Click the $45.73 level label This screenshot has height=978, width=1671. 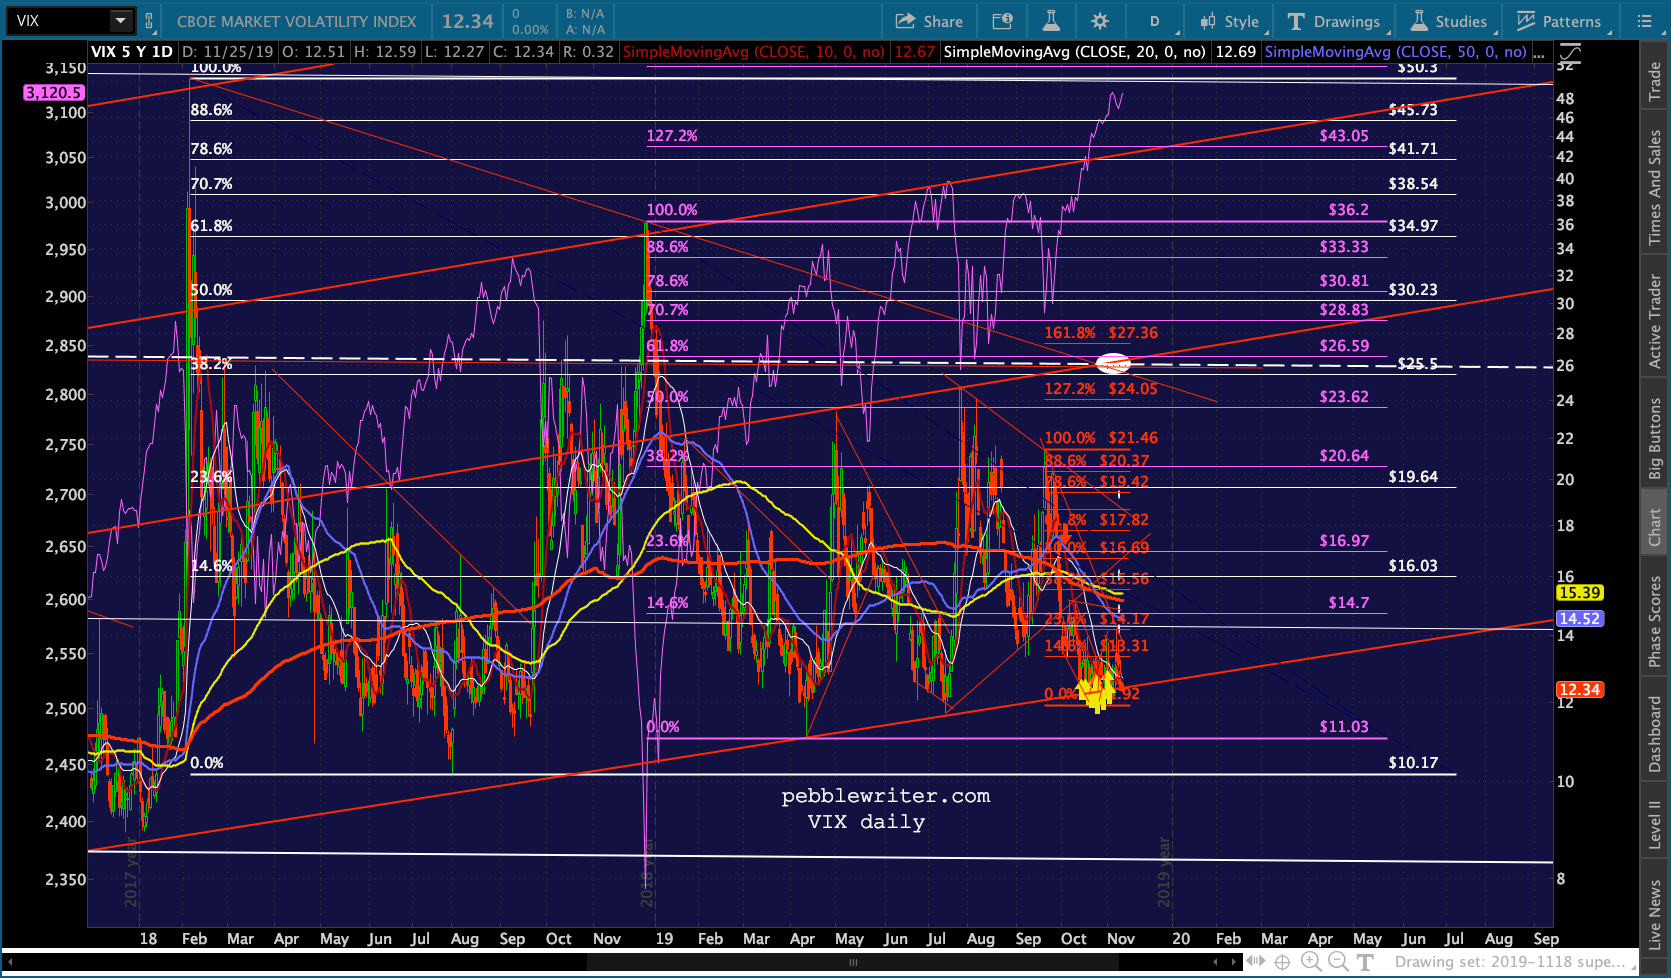tap(1413, 110)
